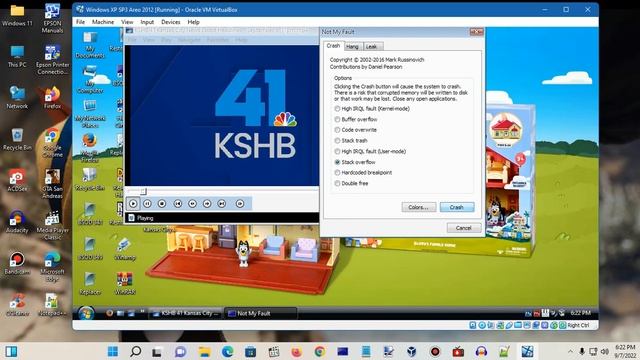Click the Windows 11 taskbar volume icon
Screen dimensions: 640x360
pos(605,351)
